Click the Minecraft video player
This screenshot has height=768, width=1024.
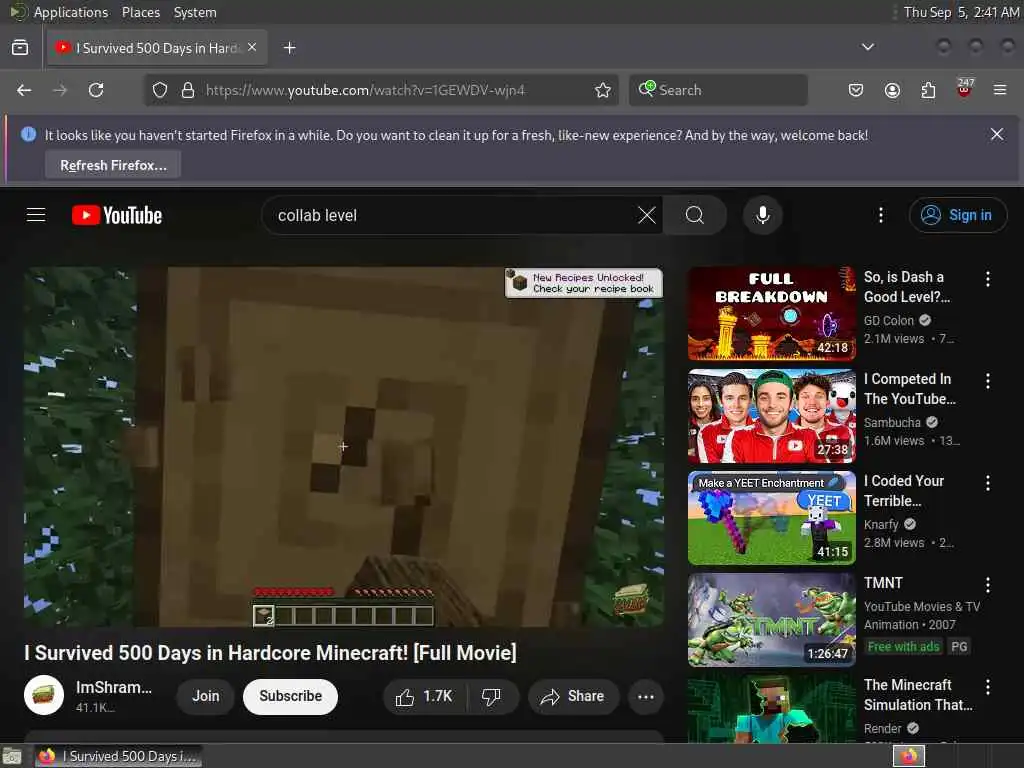click(x=344, y=447)
